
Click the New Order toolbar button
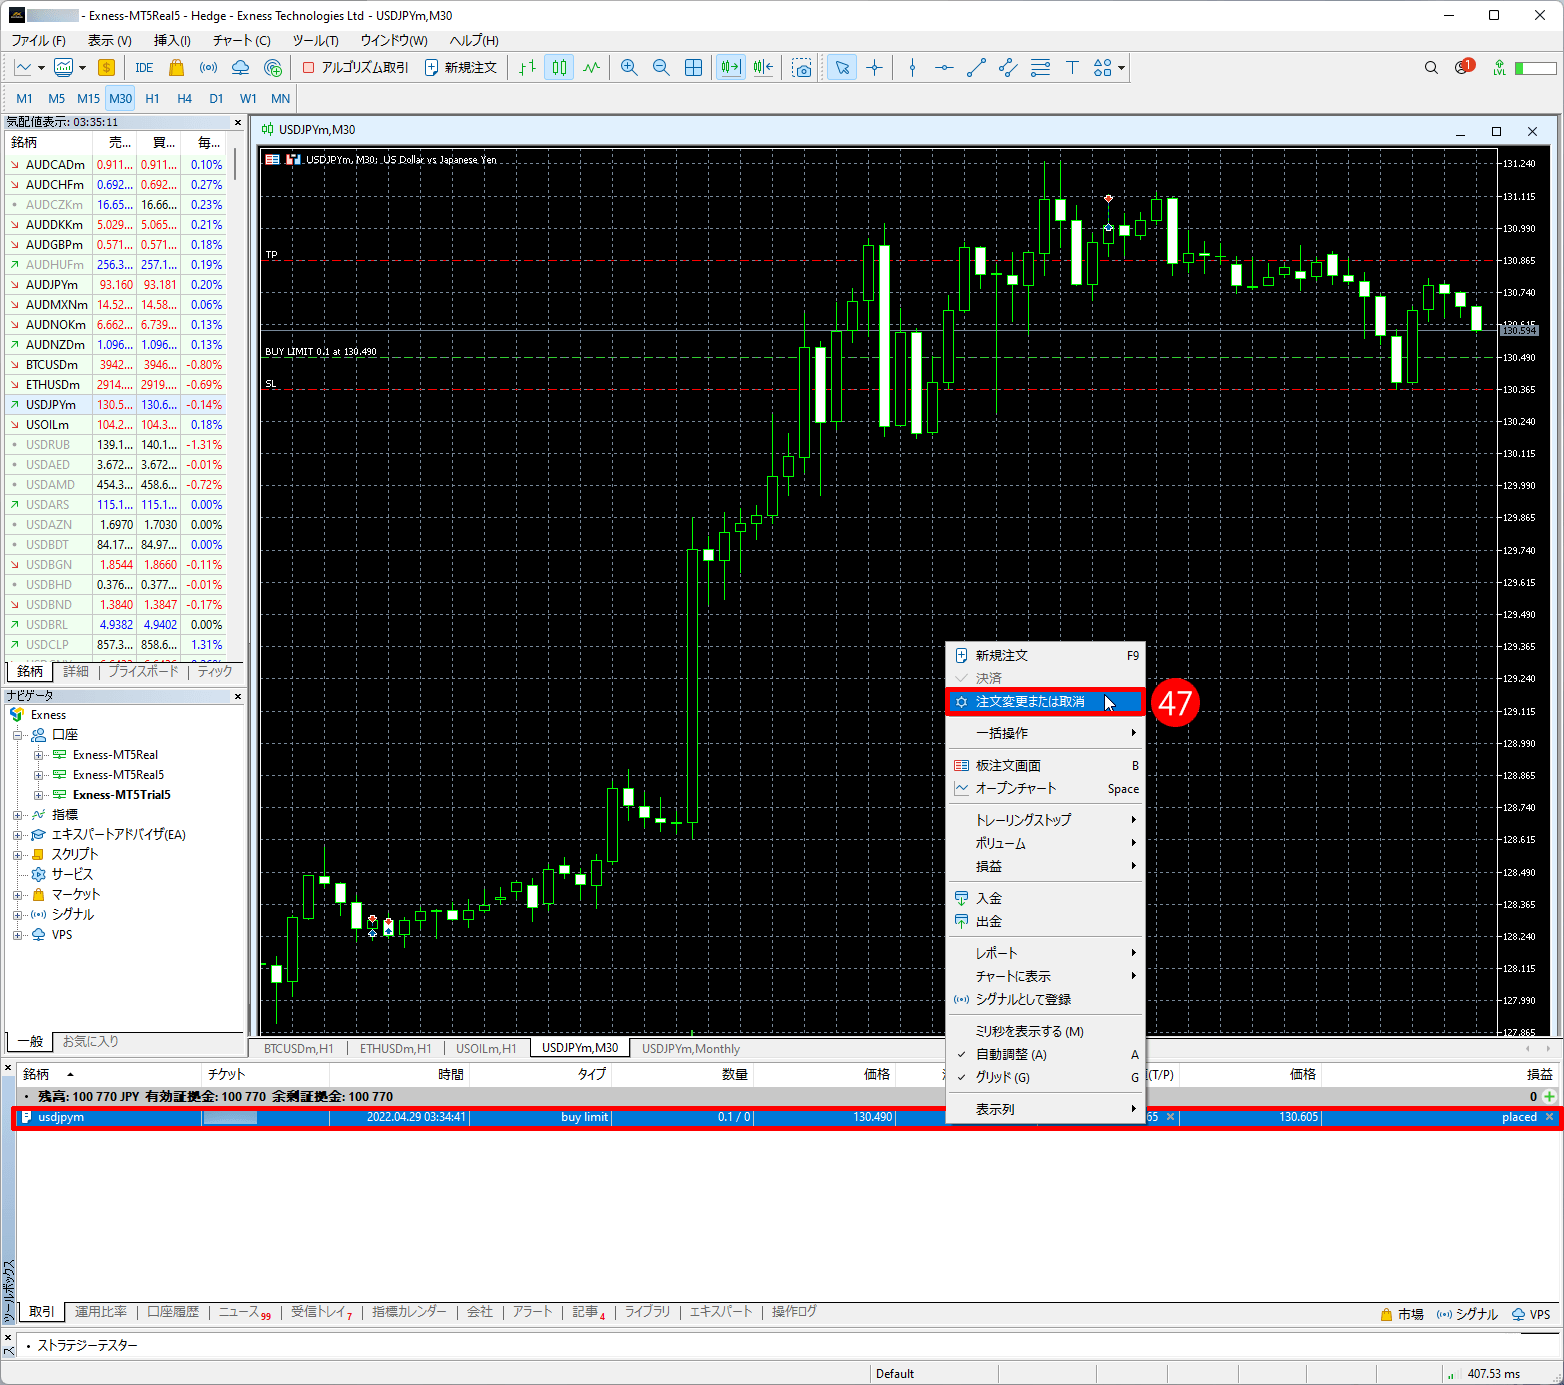[x=461, y=68]
